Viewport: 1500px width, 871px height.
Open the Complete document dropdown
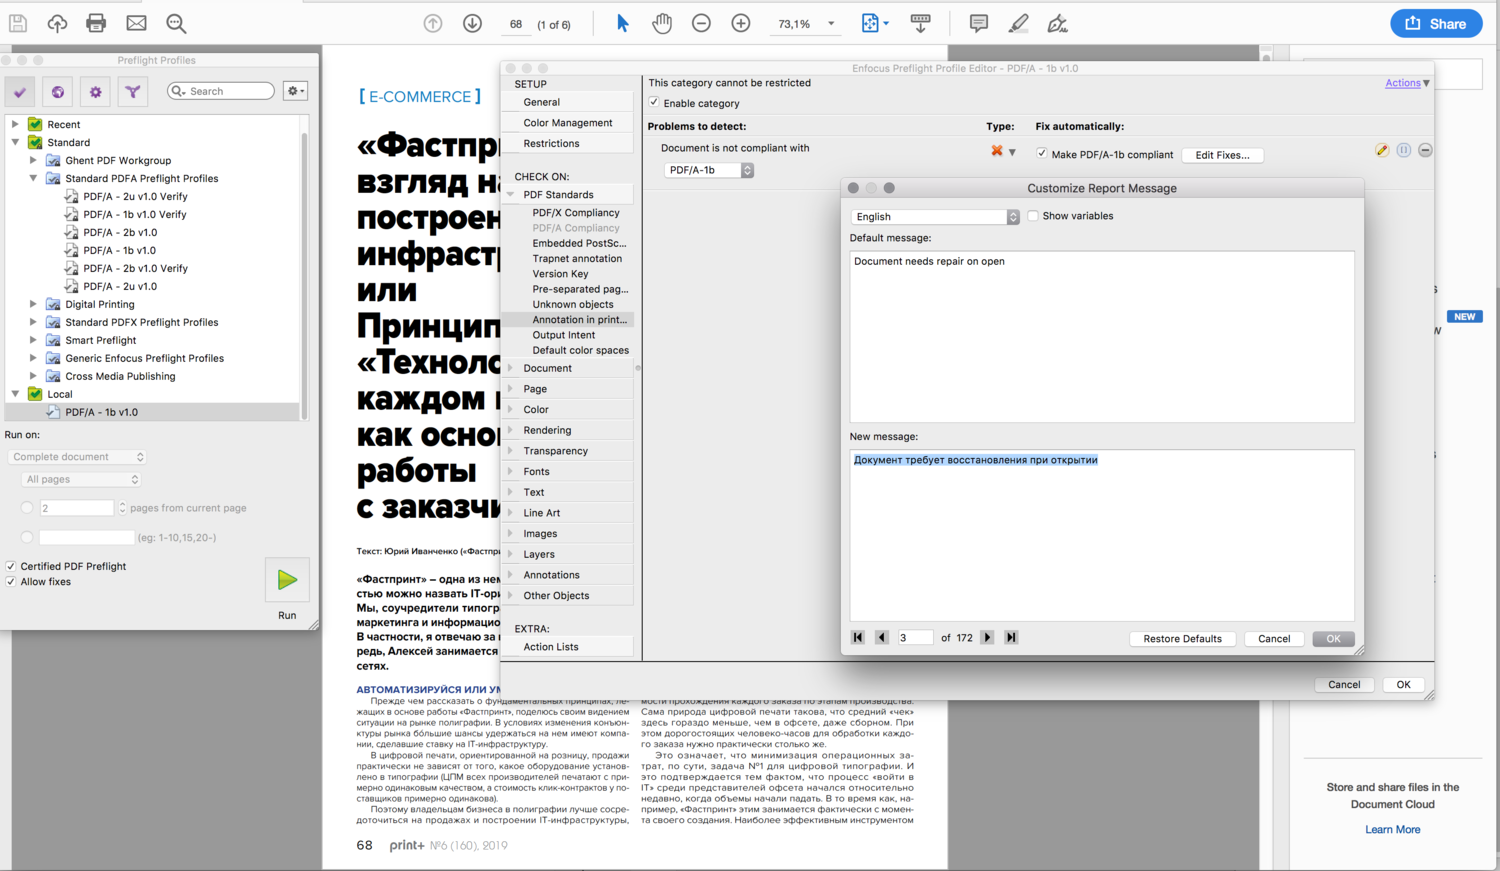pos(77,457)
